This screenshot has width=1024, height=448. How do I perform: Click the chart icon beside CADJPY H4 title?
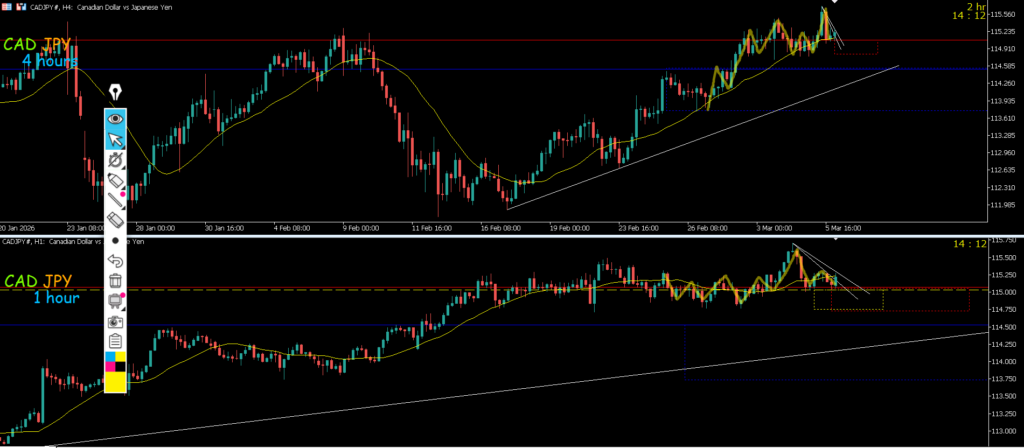(x=19, y=5)
